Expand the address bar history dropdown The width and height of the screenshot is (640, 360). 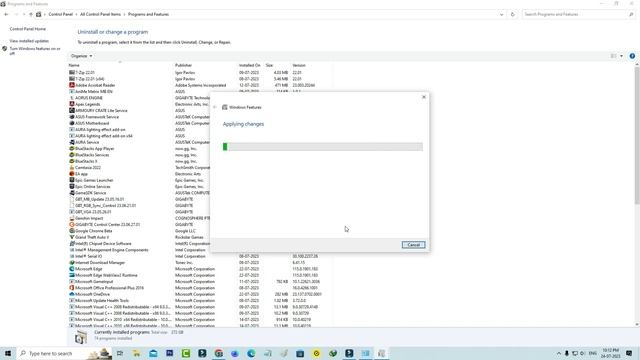point(501,14)
